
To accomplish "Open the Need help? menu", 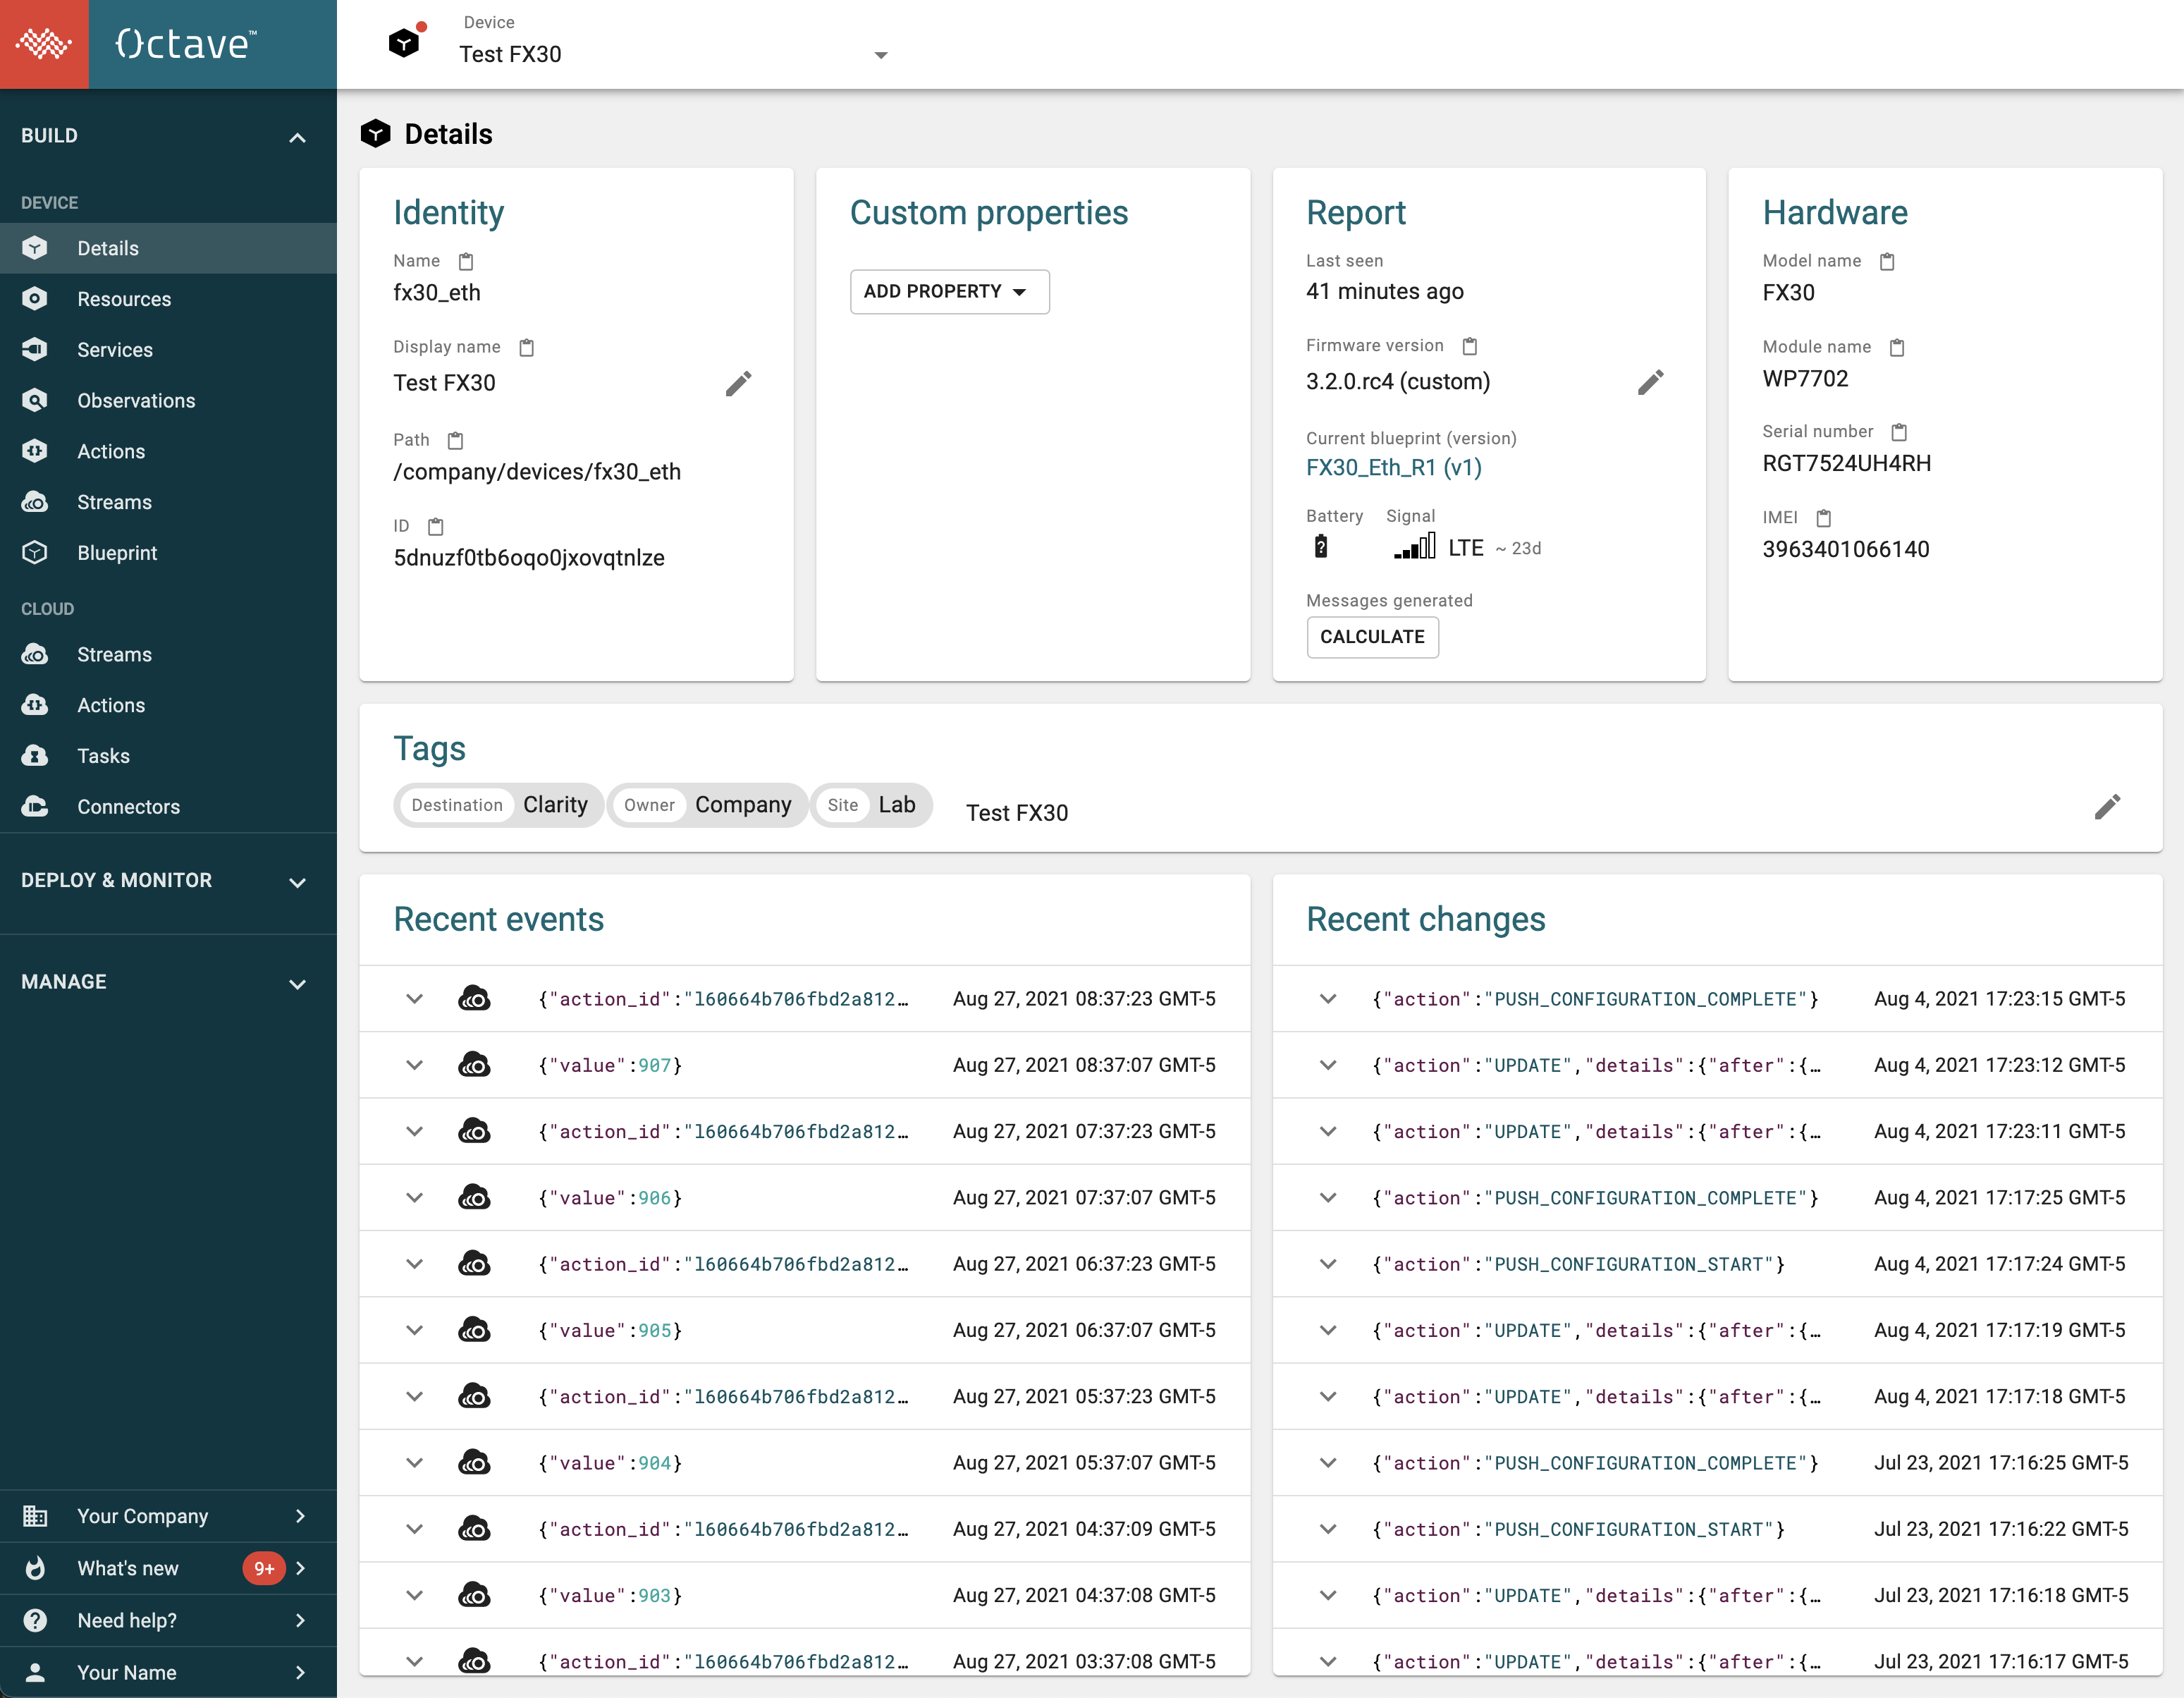I will pyautogui.click(x=168, y=1620).
